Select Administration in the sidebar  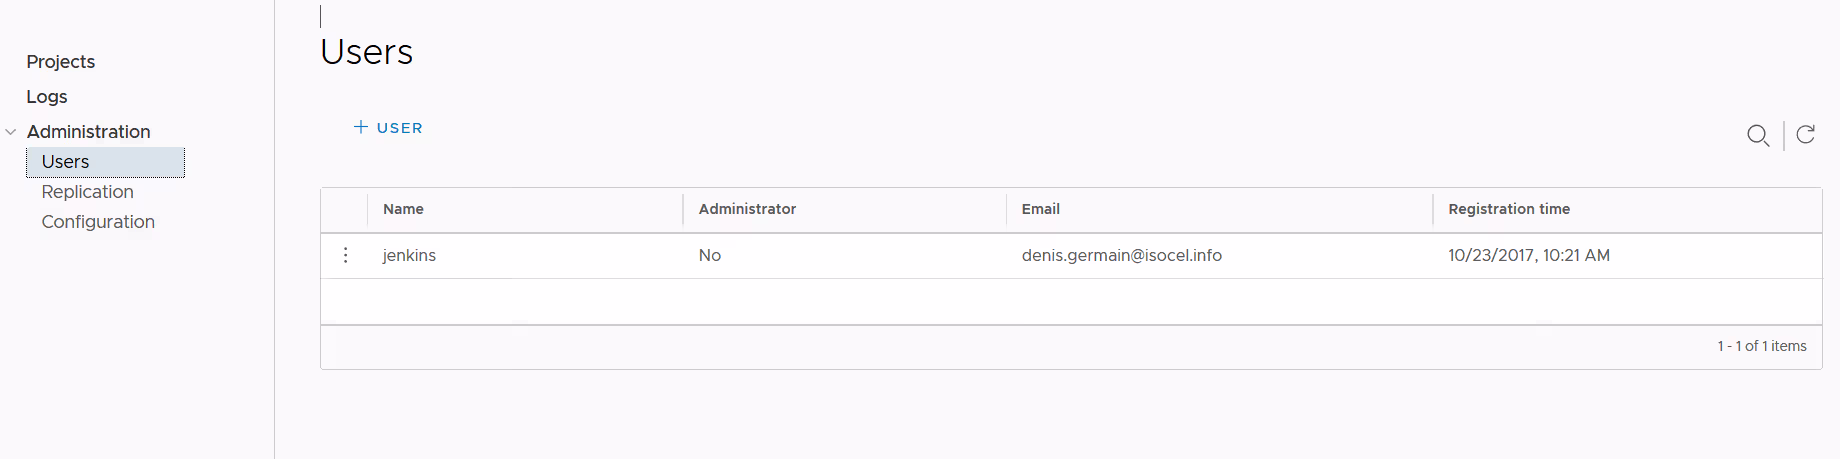89,132
